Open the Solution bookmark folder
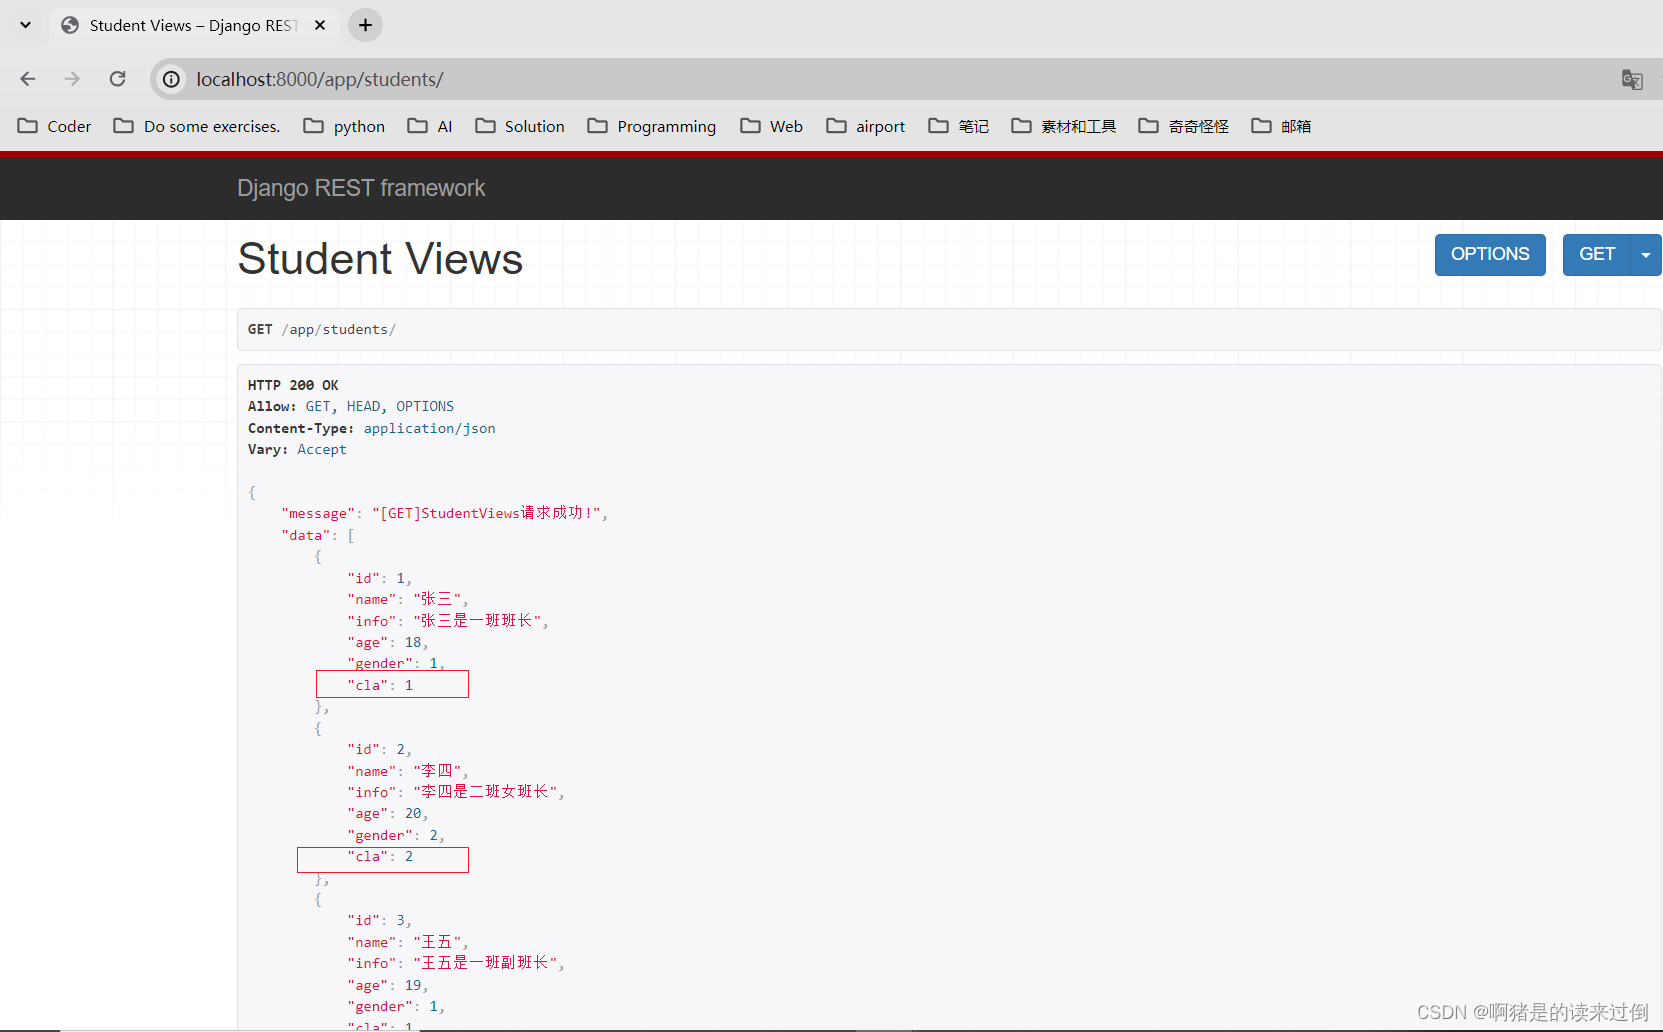The image size is (1663, 1032). click(520, 126)
